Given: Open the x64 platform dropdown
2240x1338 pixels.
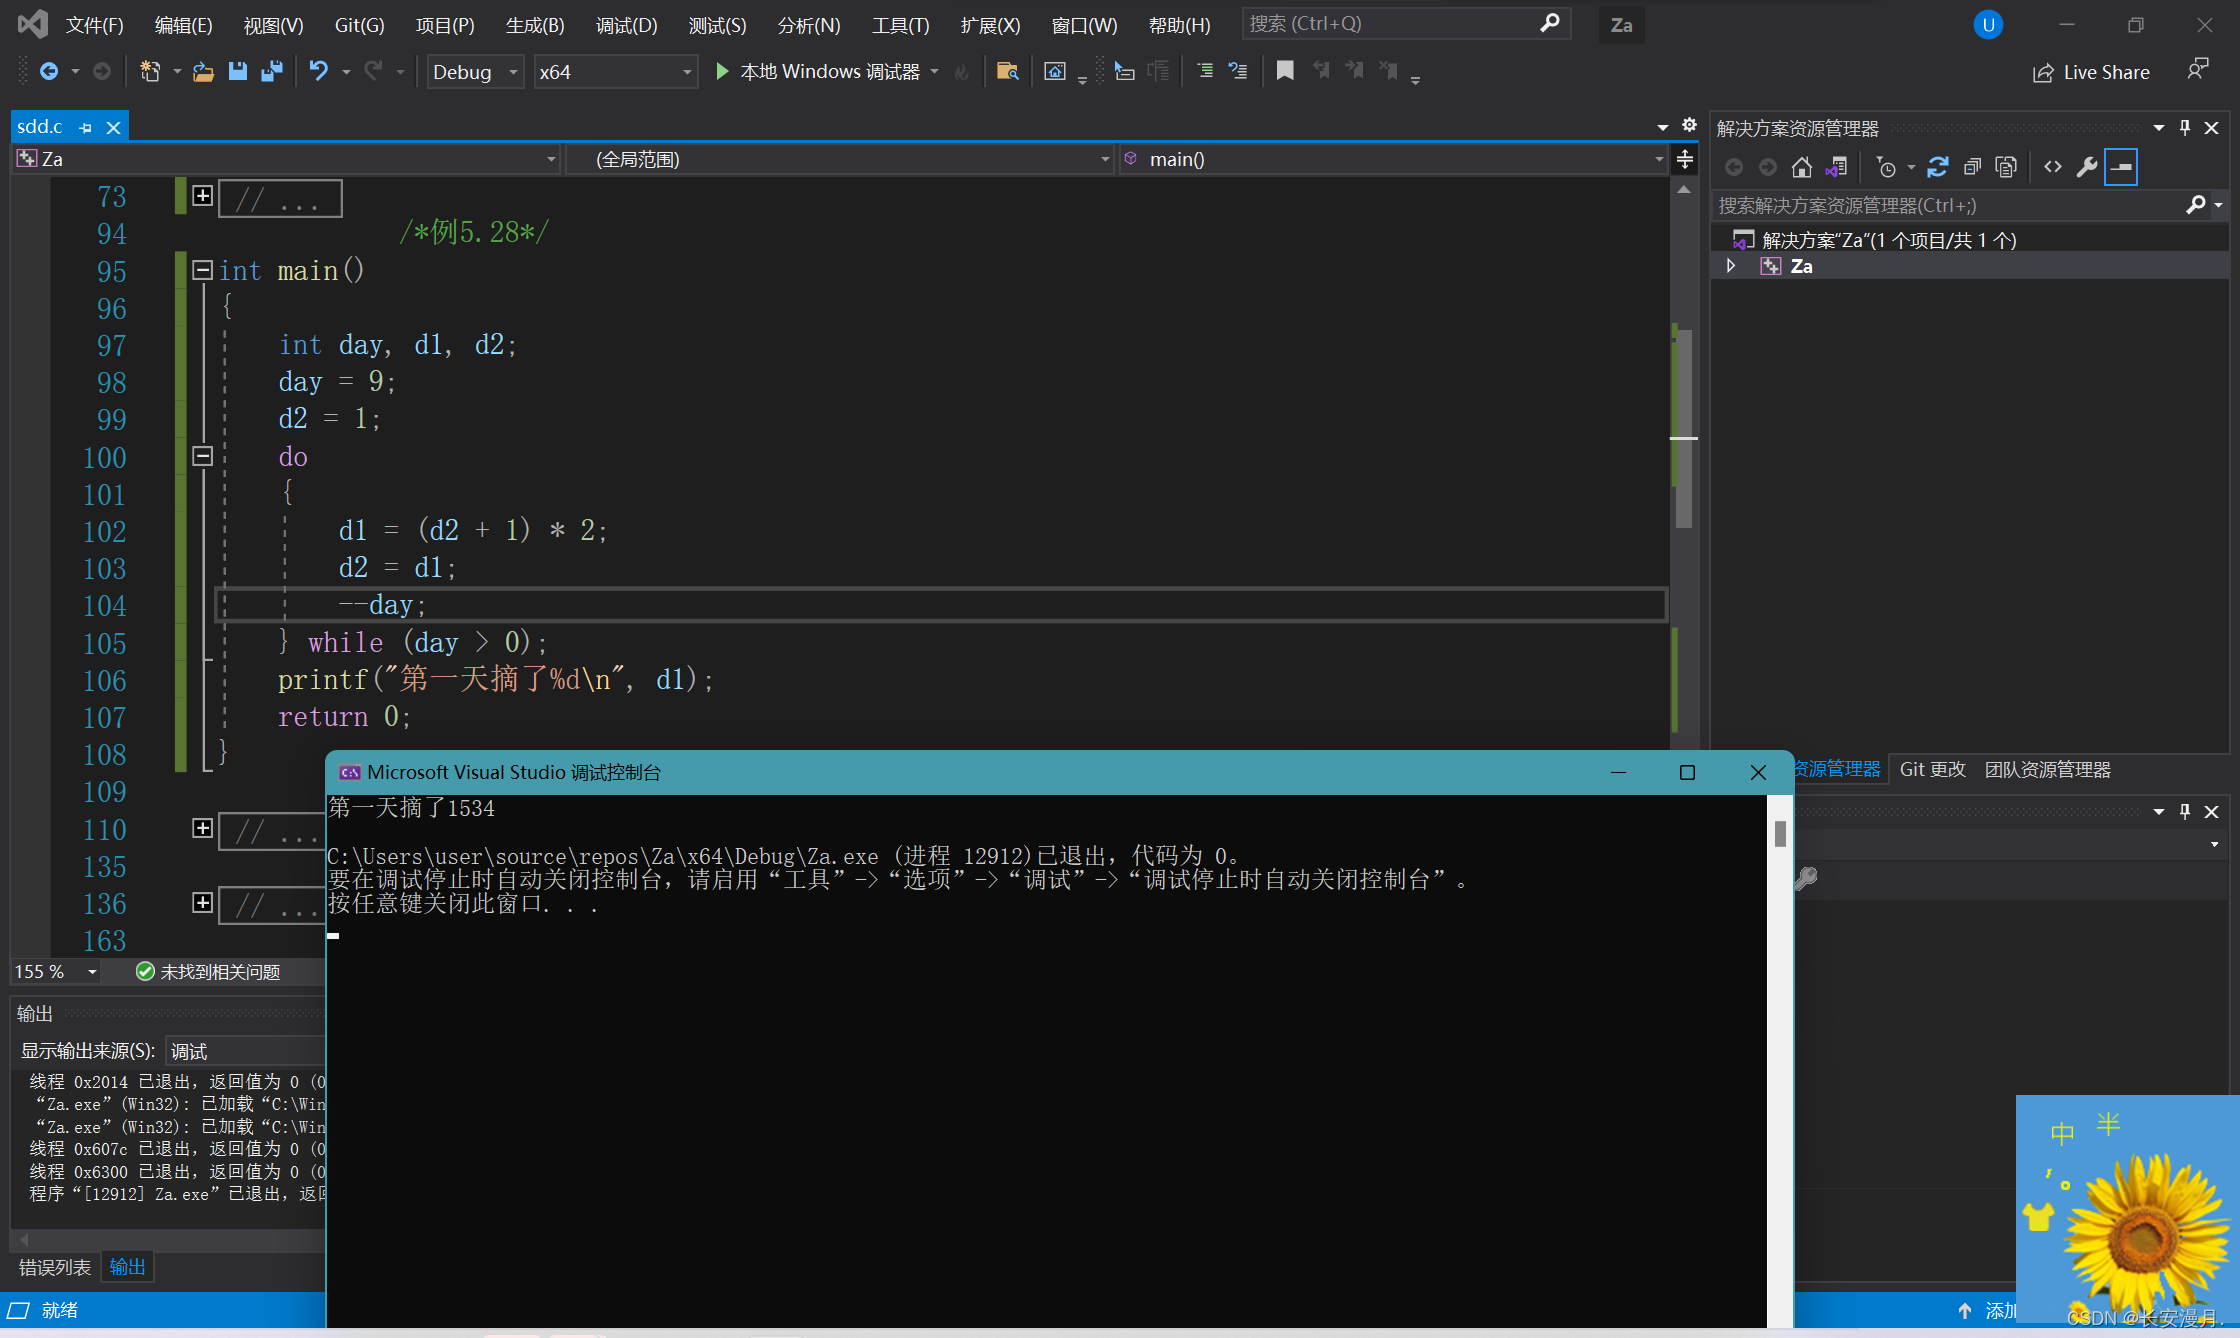Looking at the screenshot, I should pyautogui.click(x=614, y=72).
